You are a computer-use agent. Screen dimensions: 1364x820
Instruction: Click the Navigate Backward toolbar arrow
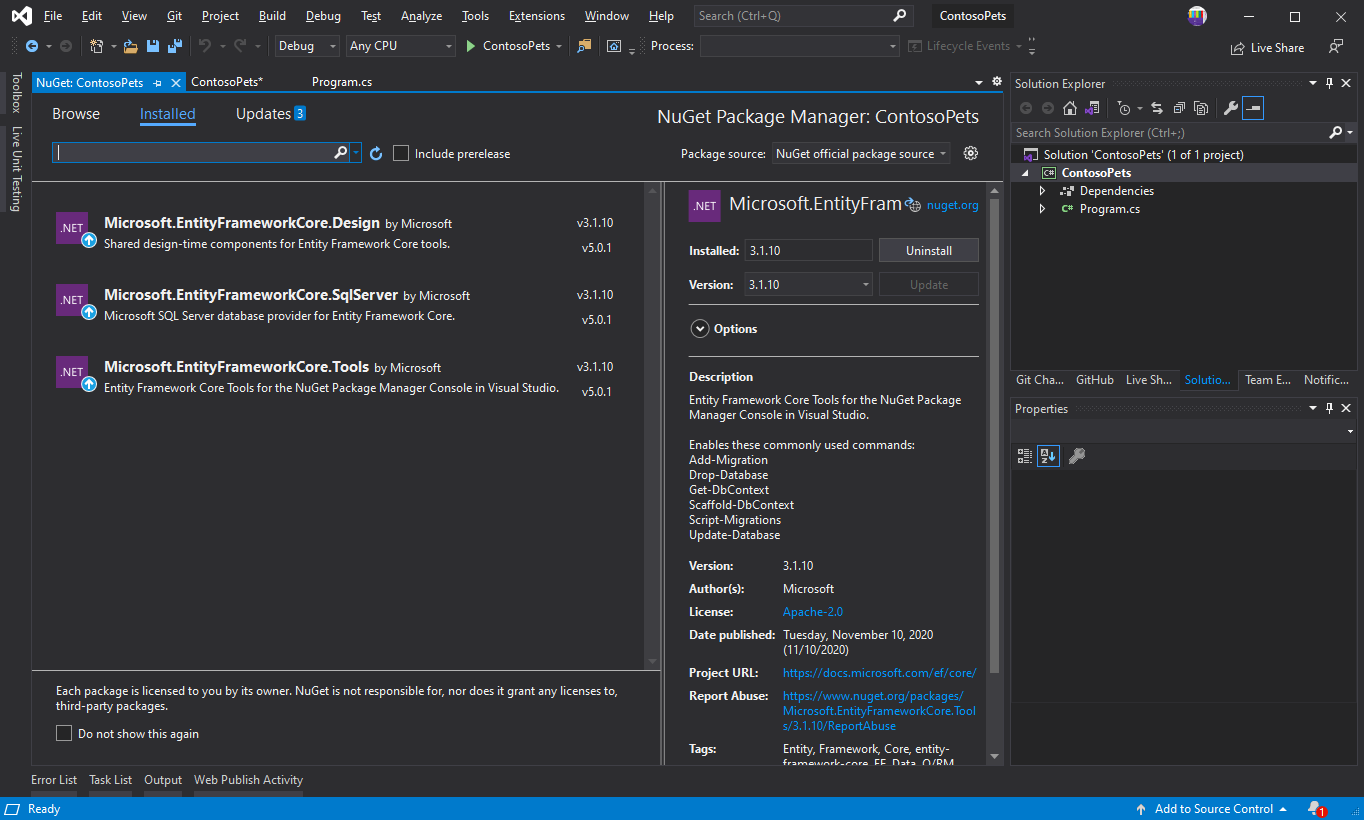pos(32,46)
